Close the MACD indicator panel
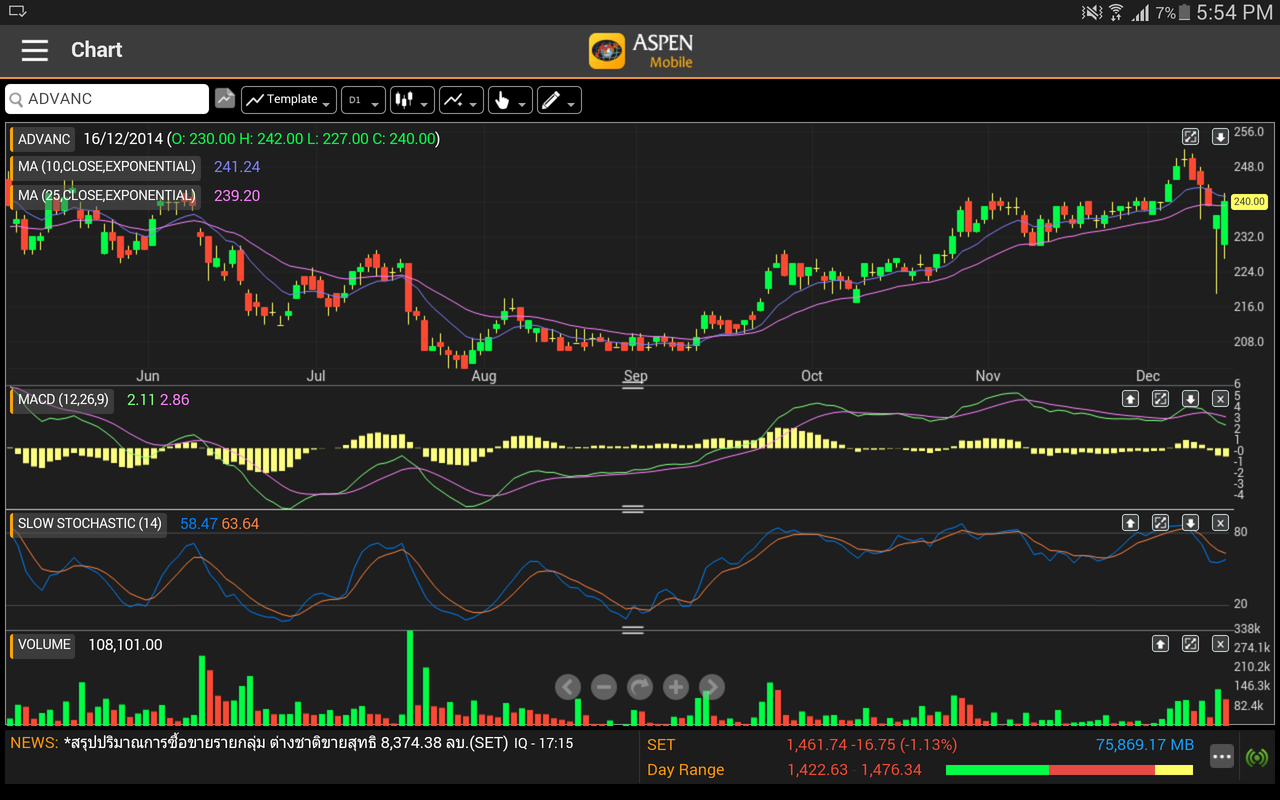 pyautogui.click(x=1220, y=399)
